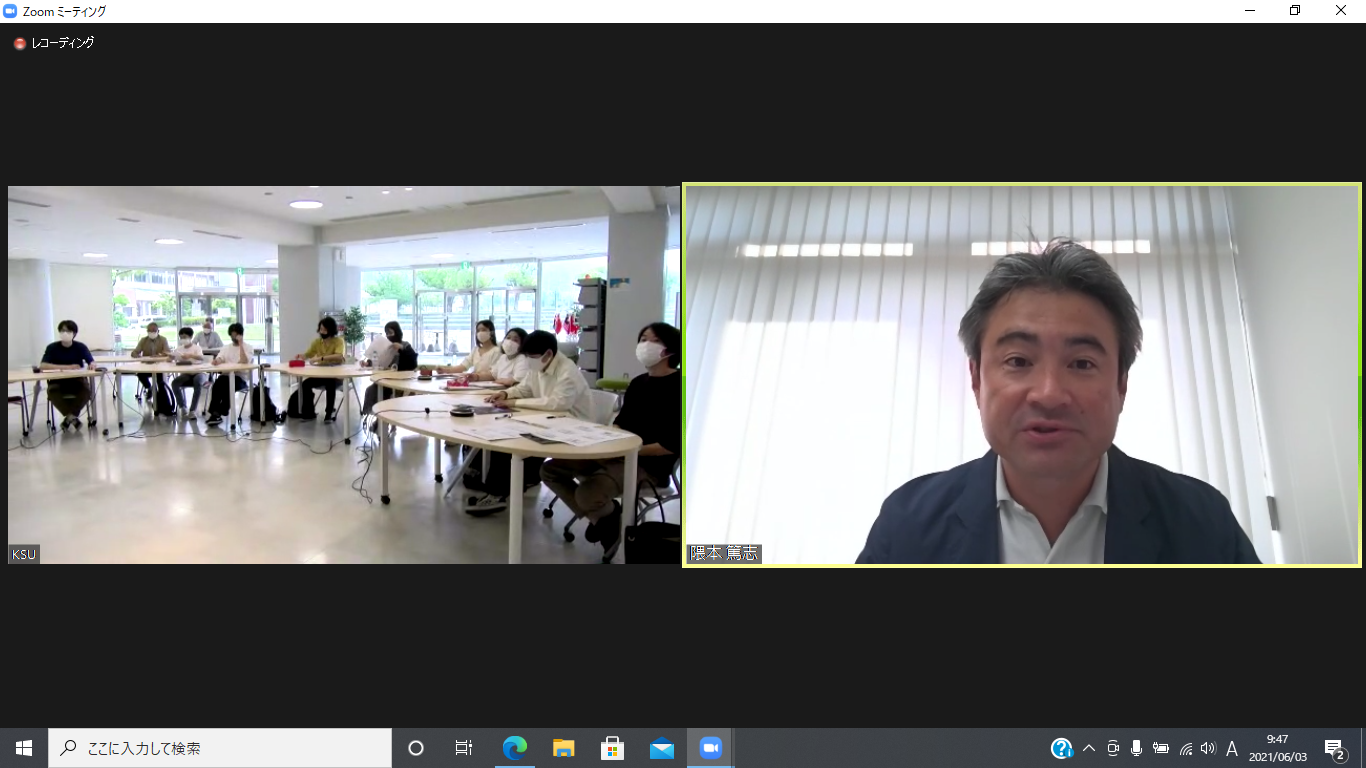Click the active Zoom taskbar icon
Viewport: 1366px width, 768px height.
click(710, 748)
